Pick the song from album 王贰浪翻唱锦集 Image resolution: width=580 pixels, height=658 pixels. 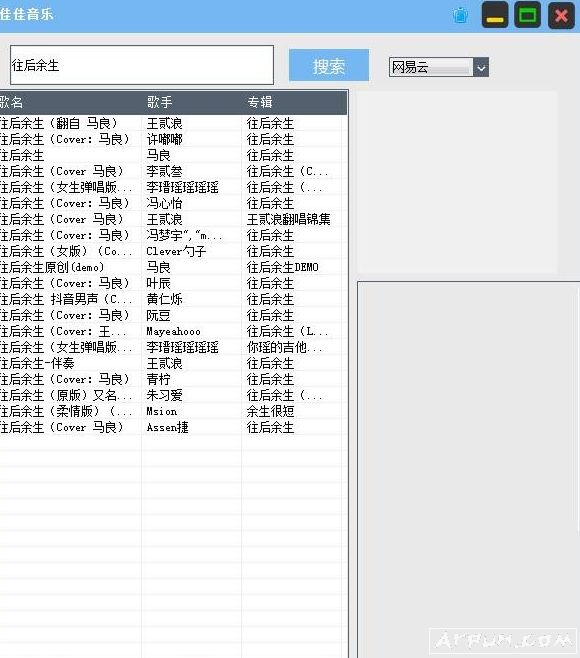coord(171,219)
